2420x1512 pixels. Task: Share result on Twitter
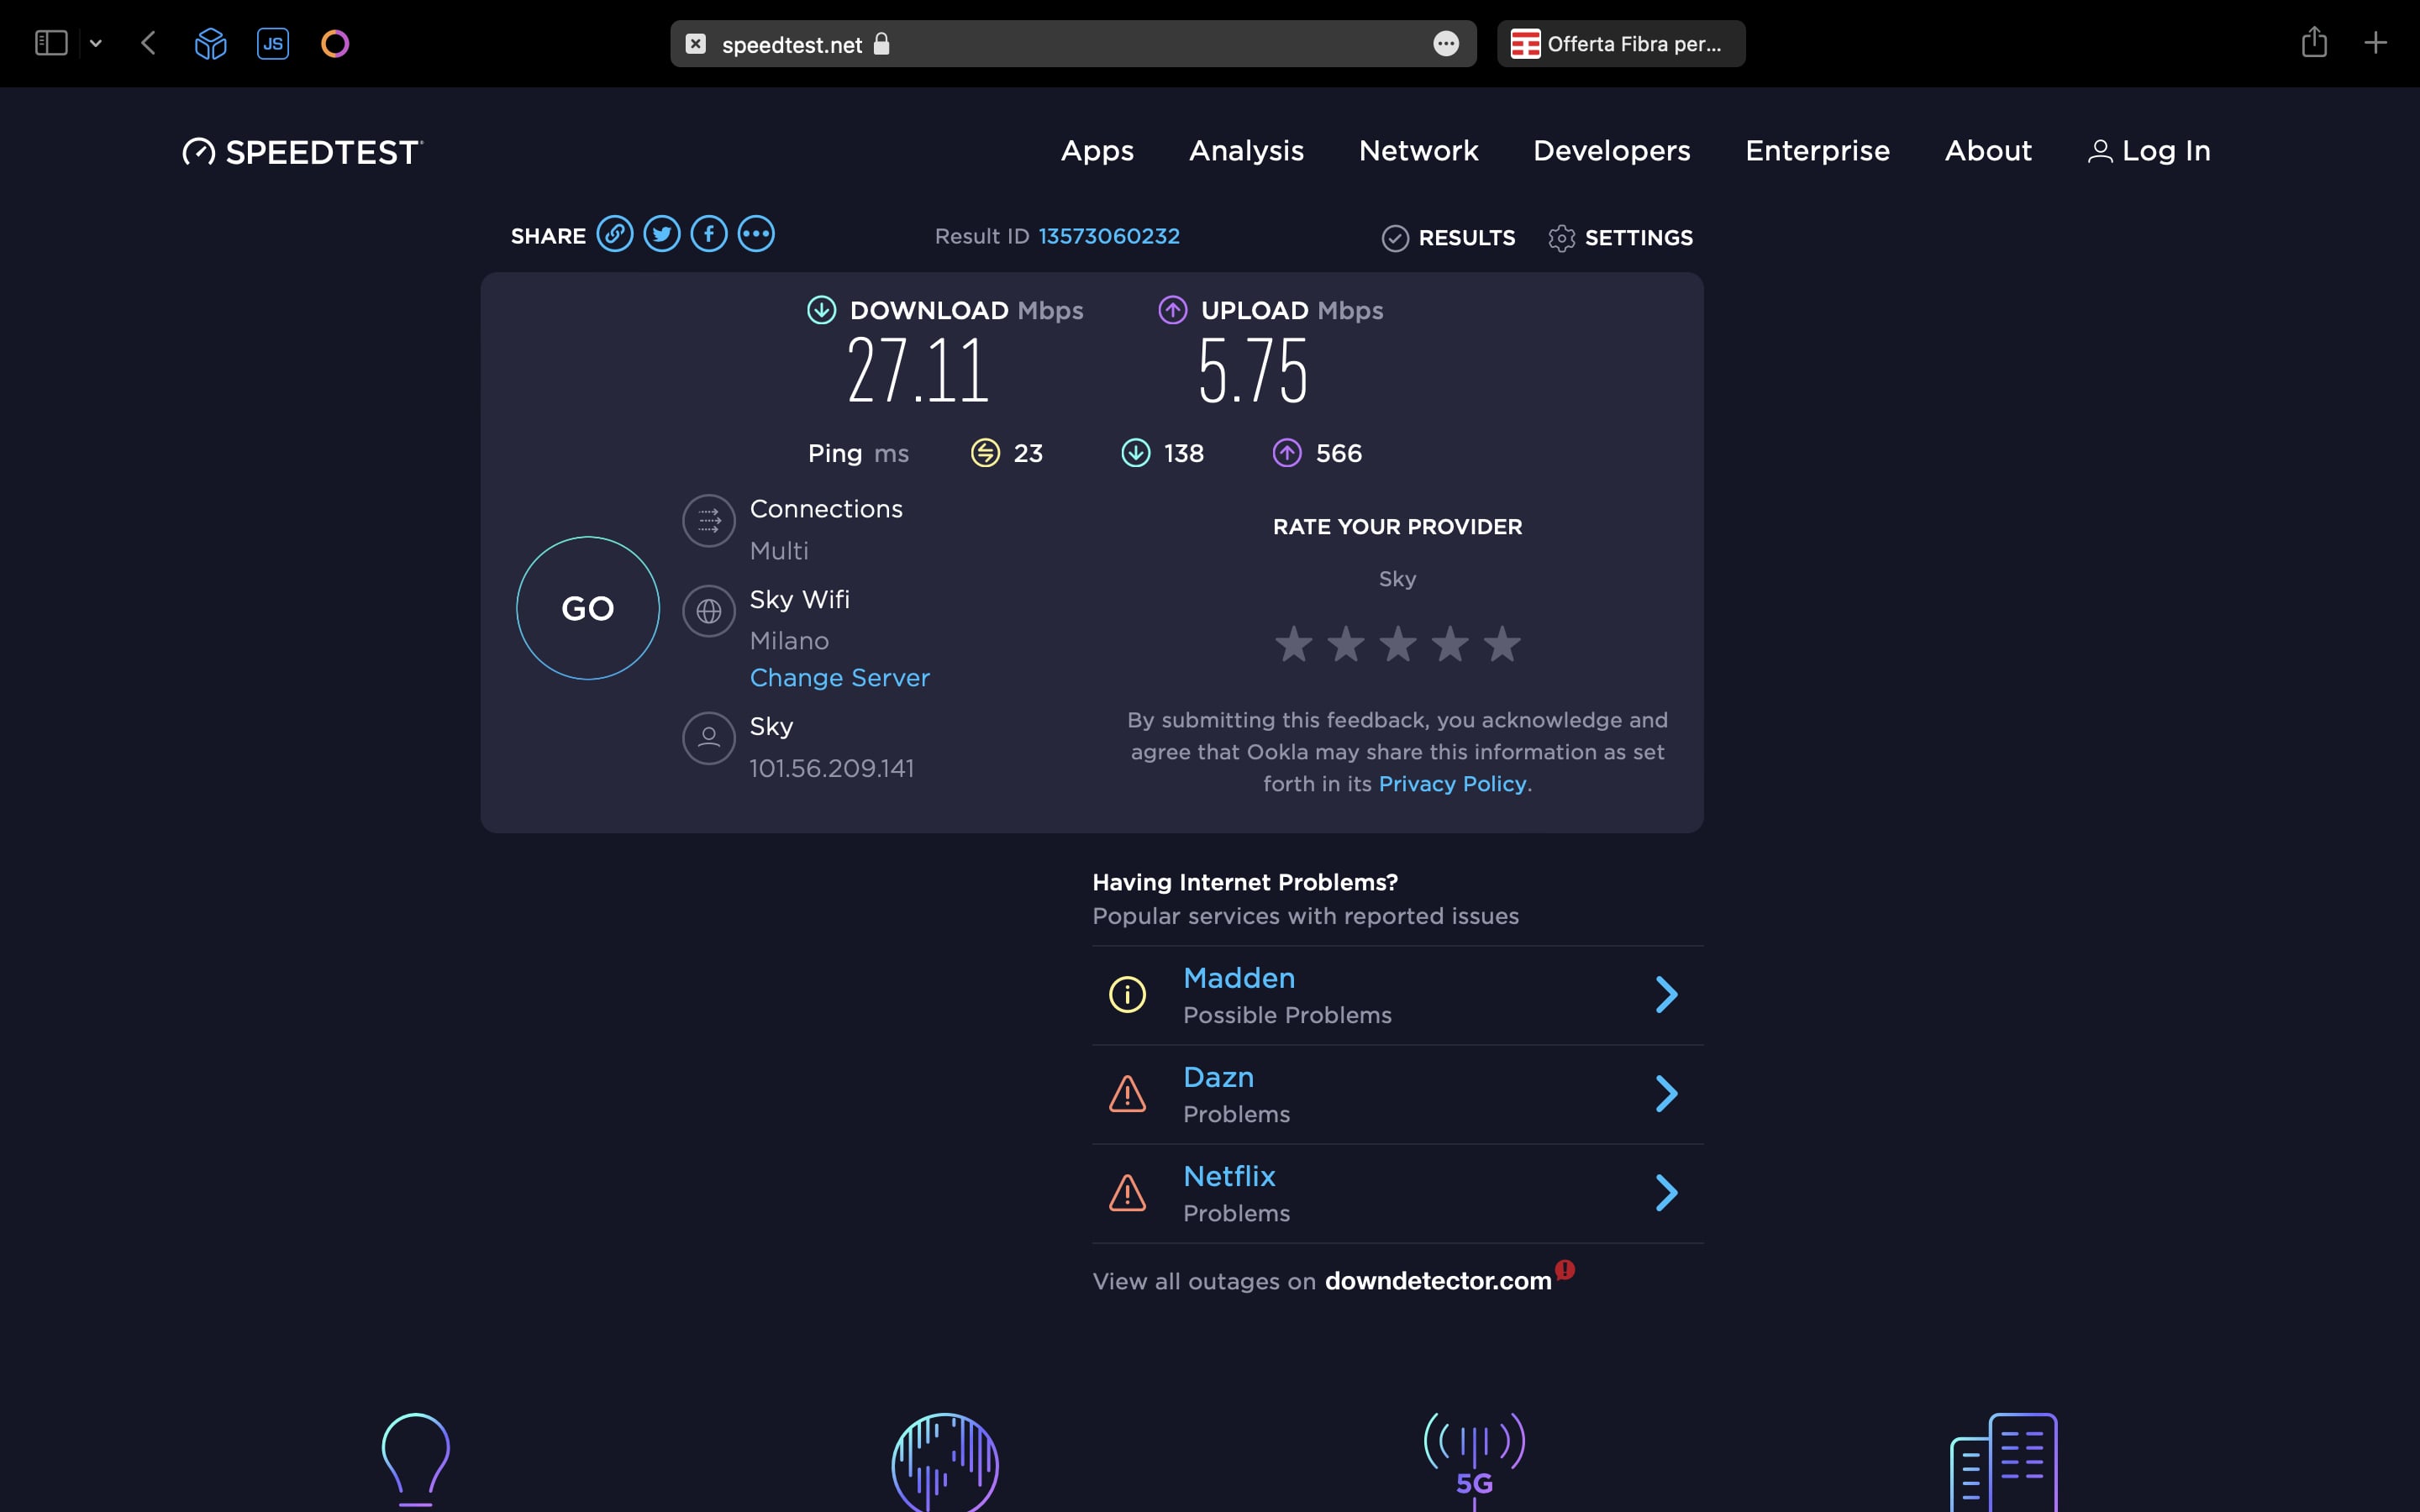pyautogui.click(x=661, y=234)
